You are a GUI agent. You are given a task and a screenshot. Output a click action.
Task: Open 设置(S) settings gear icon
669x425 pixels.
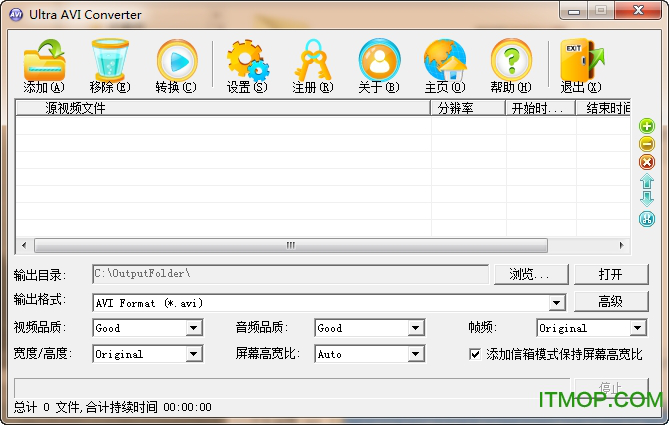tap(248, 60)
